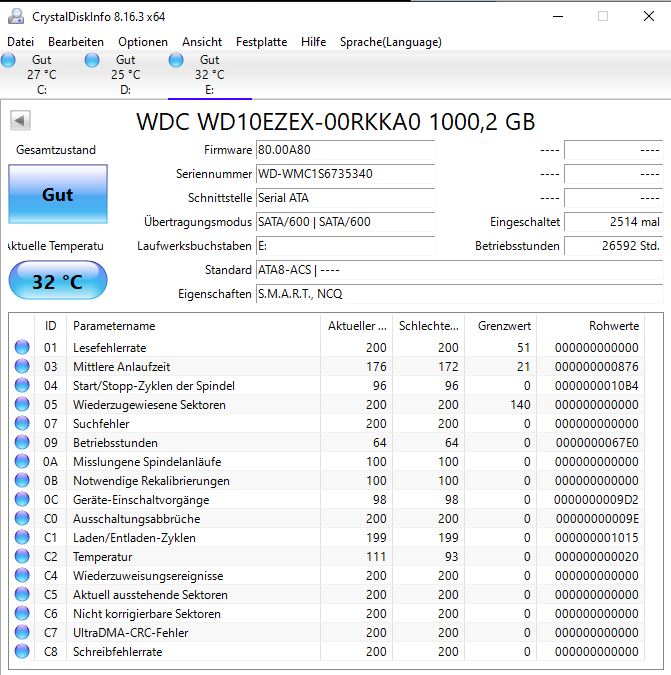Click the previous disk arrow button

tap(20, 121)
